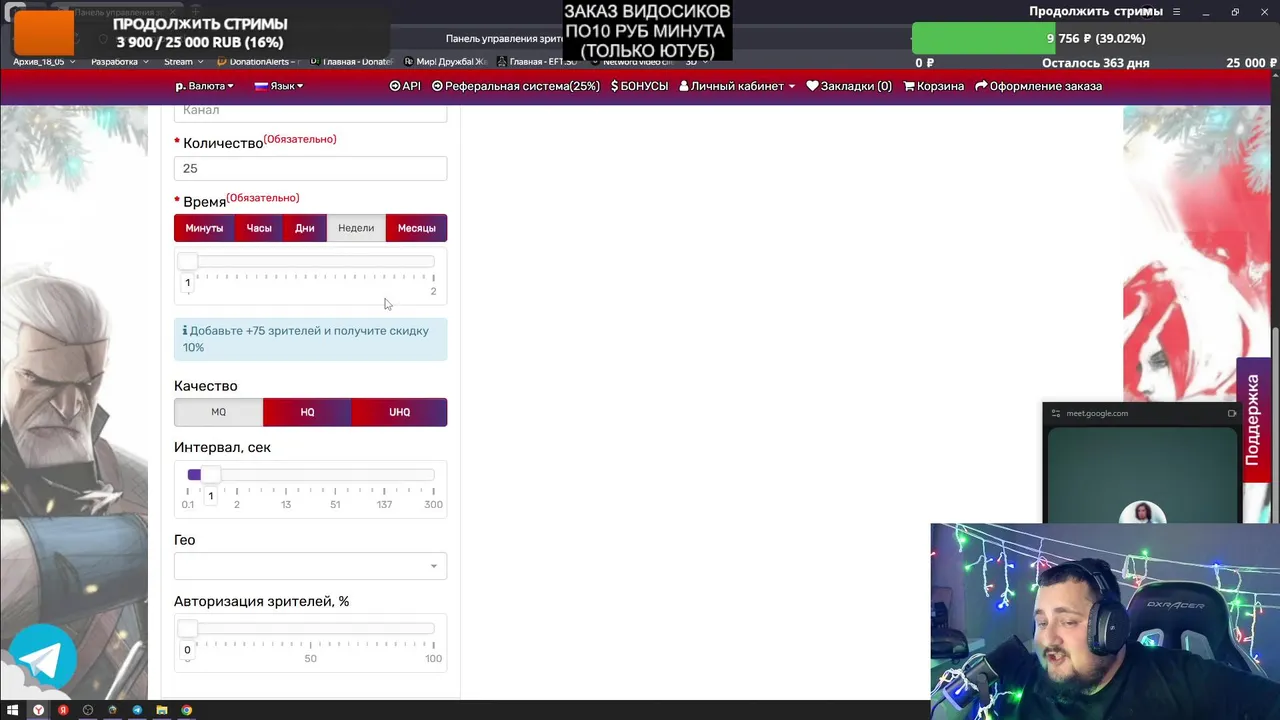Click the Интервал, сек slider handle
This screenshot has height=720, width=1280.
tap(210, 475)
